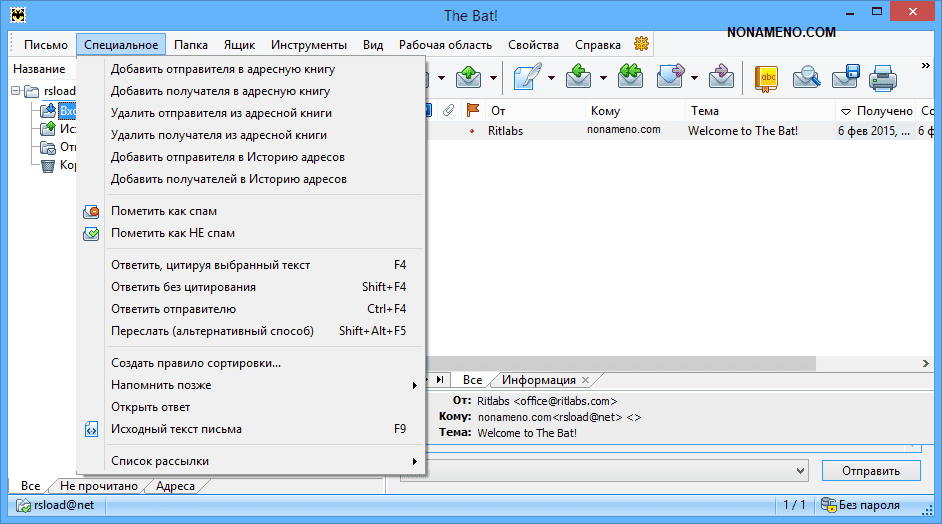
Task: Click the new message quill icon
Action: point(528,76)
